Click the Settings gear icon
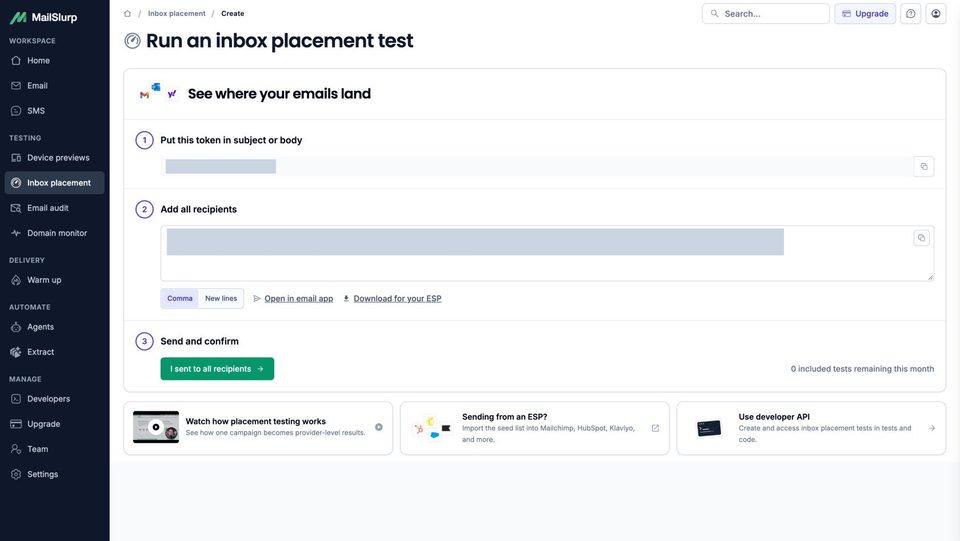 (16, 474)
